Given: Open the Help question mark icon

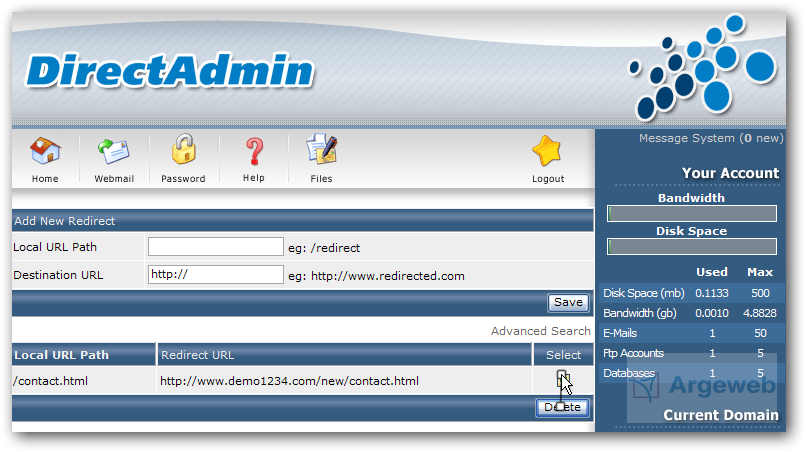Looking at the screenshot, I should [254, 151].
